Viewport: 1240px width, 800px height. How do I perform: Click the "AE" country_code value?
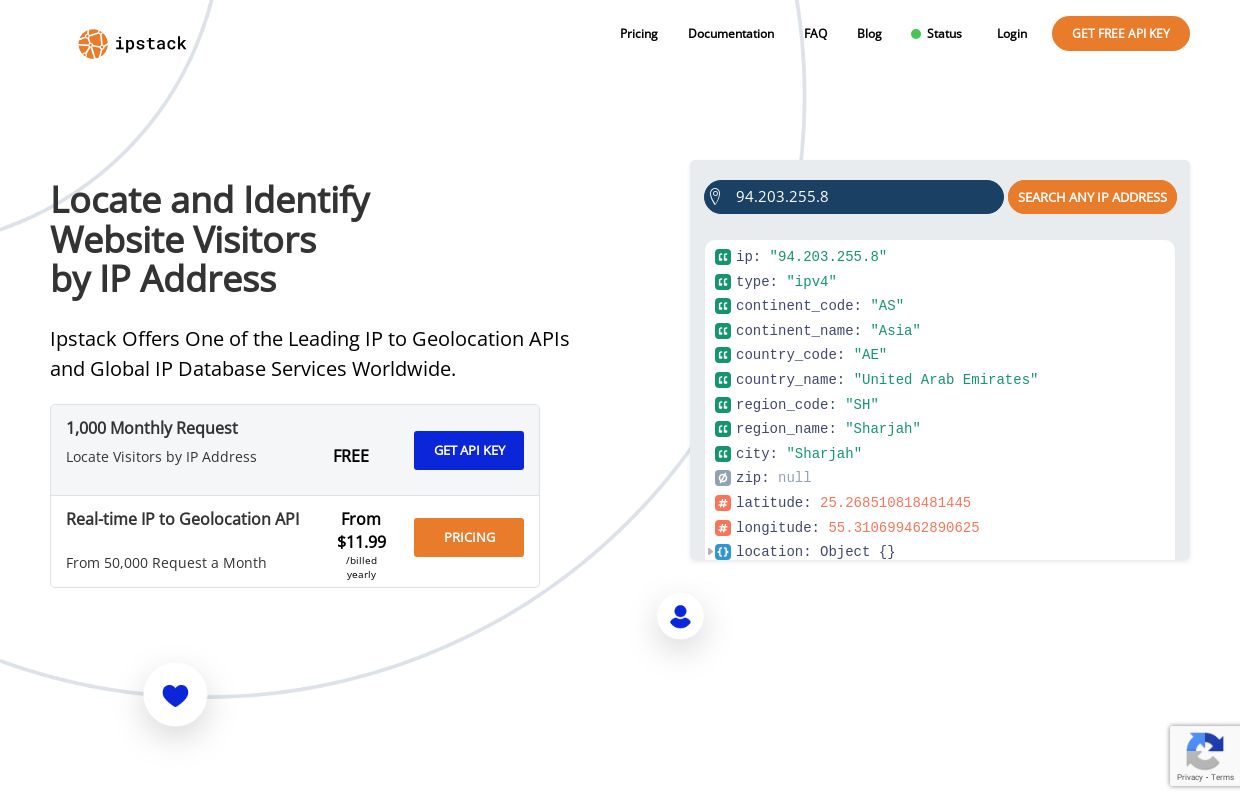pyautogui.click(x=870, y=355)
